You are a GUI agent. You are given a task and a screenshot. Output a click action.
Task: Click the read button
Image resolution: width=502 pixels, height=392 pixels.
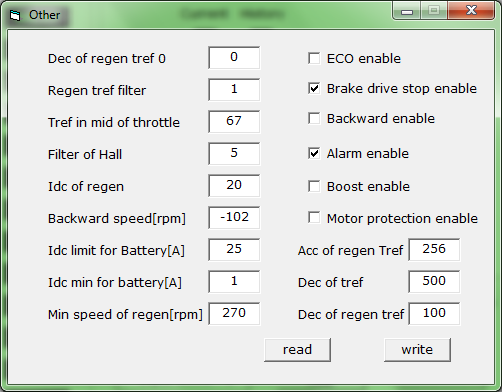tap(297, 350)
